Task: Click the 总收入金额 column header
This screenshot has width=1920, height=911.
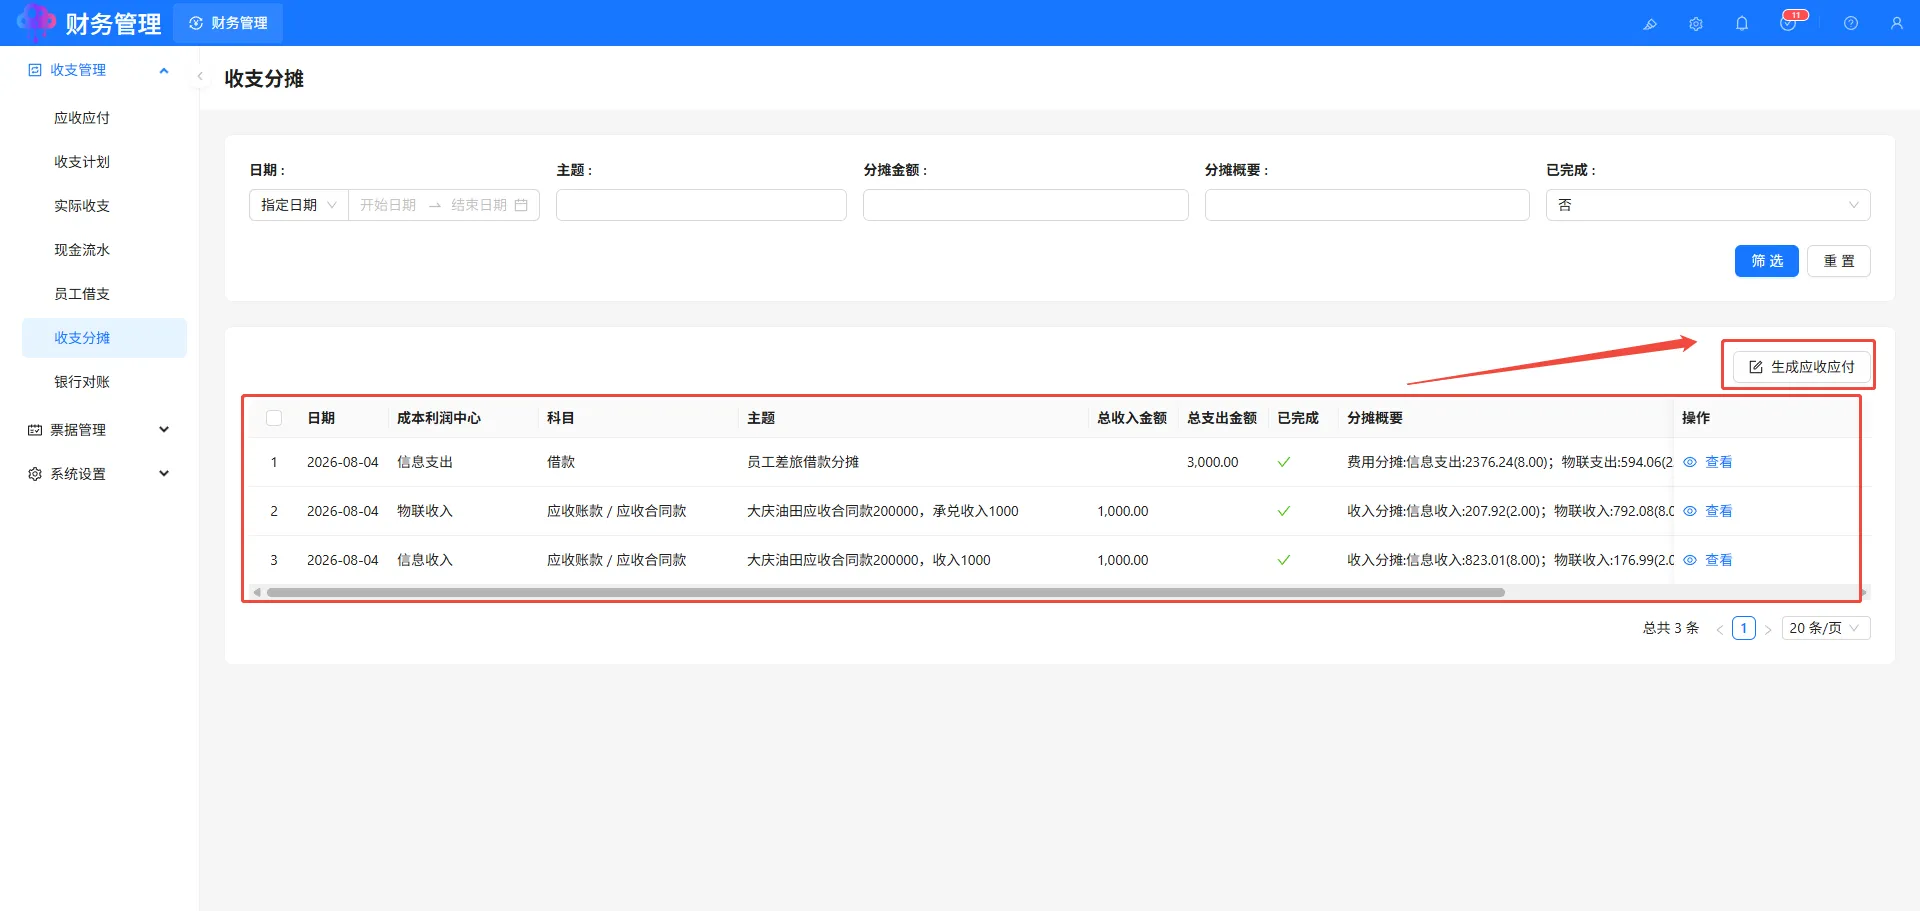Action: coord(1132,418)
